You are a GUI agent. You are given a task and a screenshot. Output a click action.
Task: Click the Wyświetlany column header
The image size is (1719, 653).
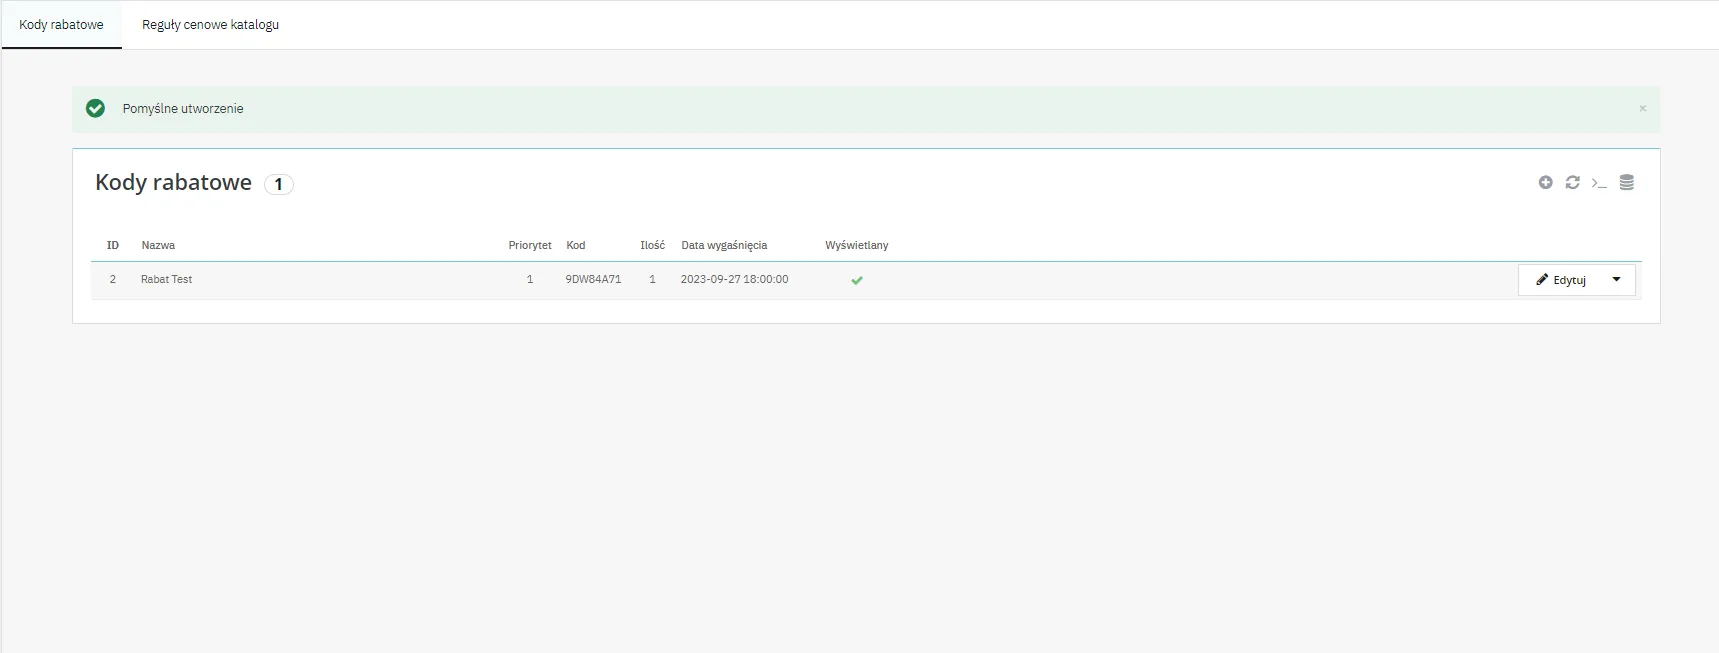[856, 245]
